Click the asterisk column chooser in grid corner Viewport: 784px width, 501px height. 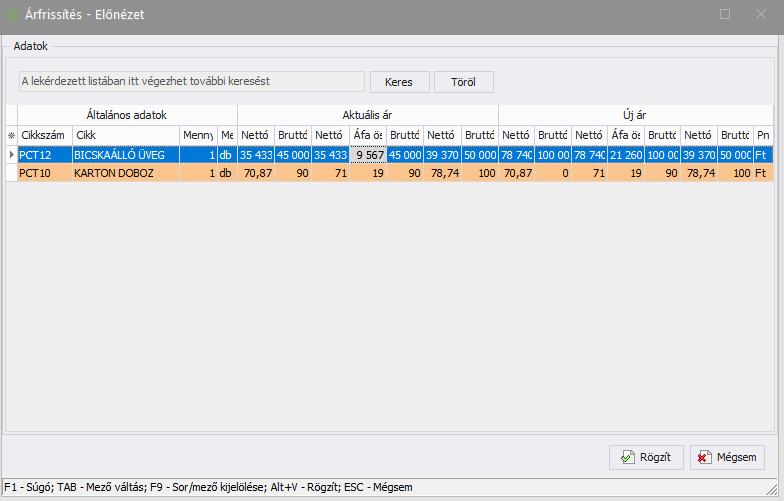coord(11,135)
